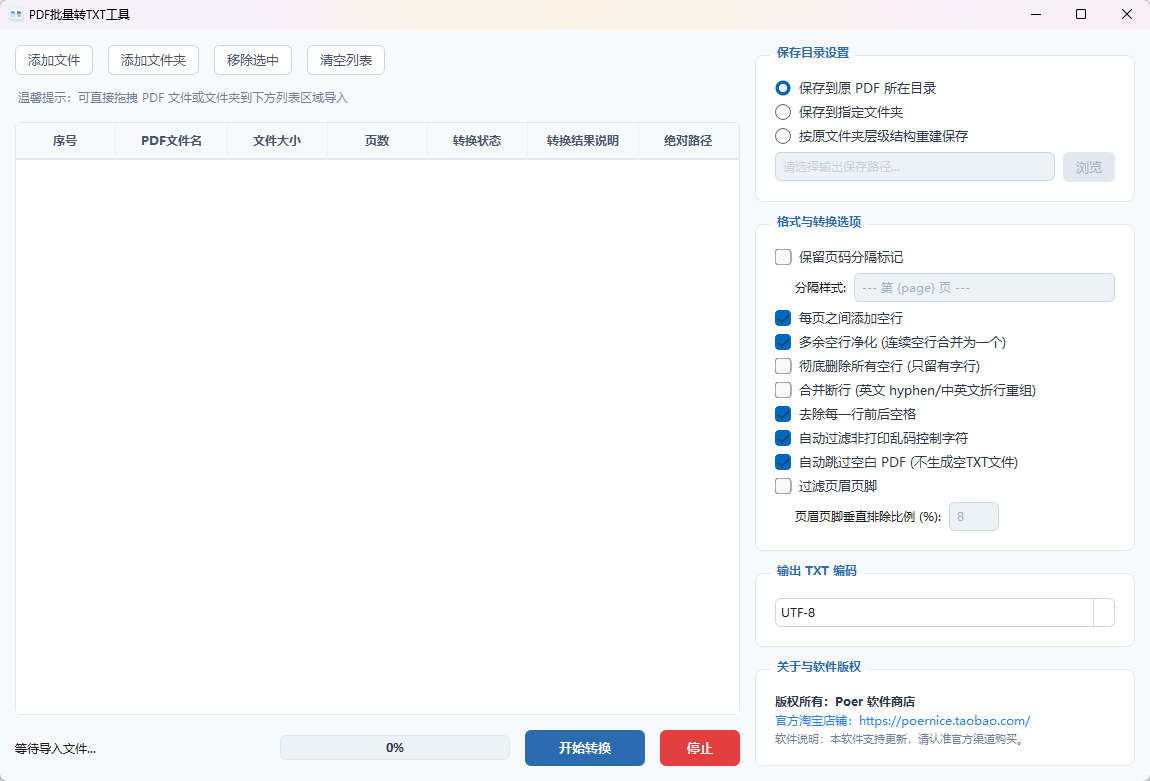Click the 页眉页脚垂直排除比例 value field
This screenshot has width=1150, height=781.
point(973,516)
